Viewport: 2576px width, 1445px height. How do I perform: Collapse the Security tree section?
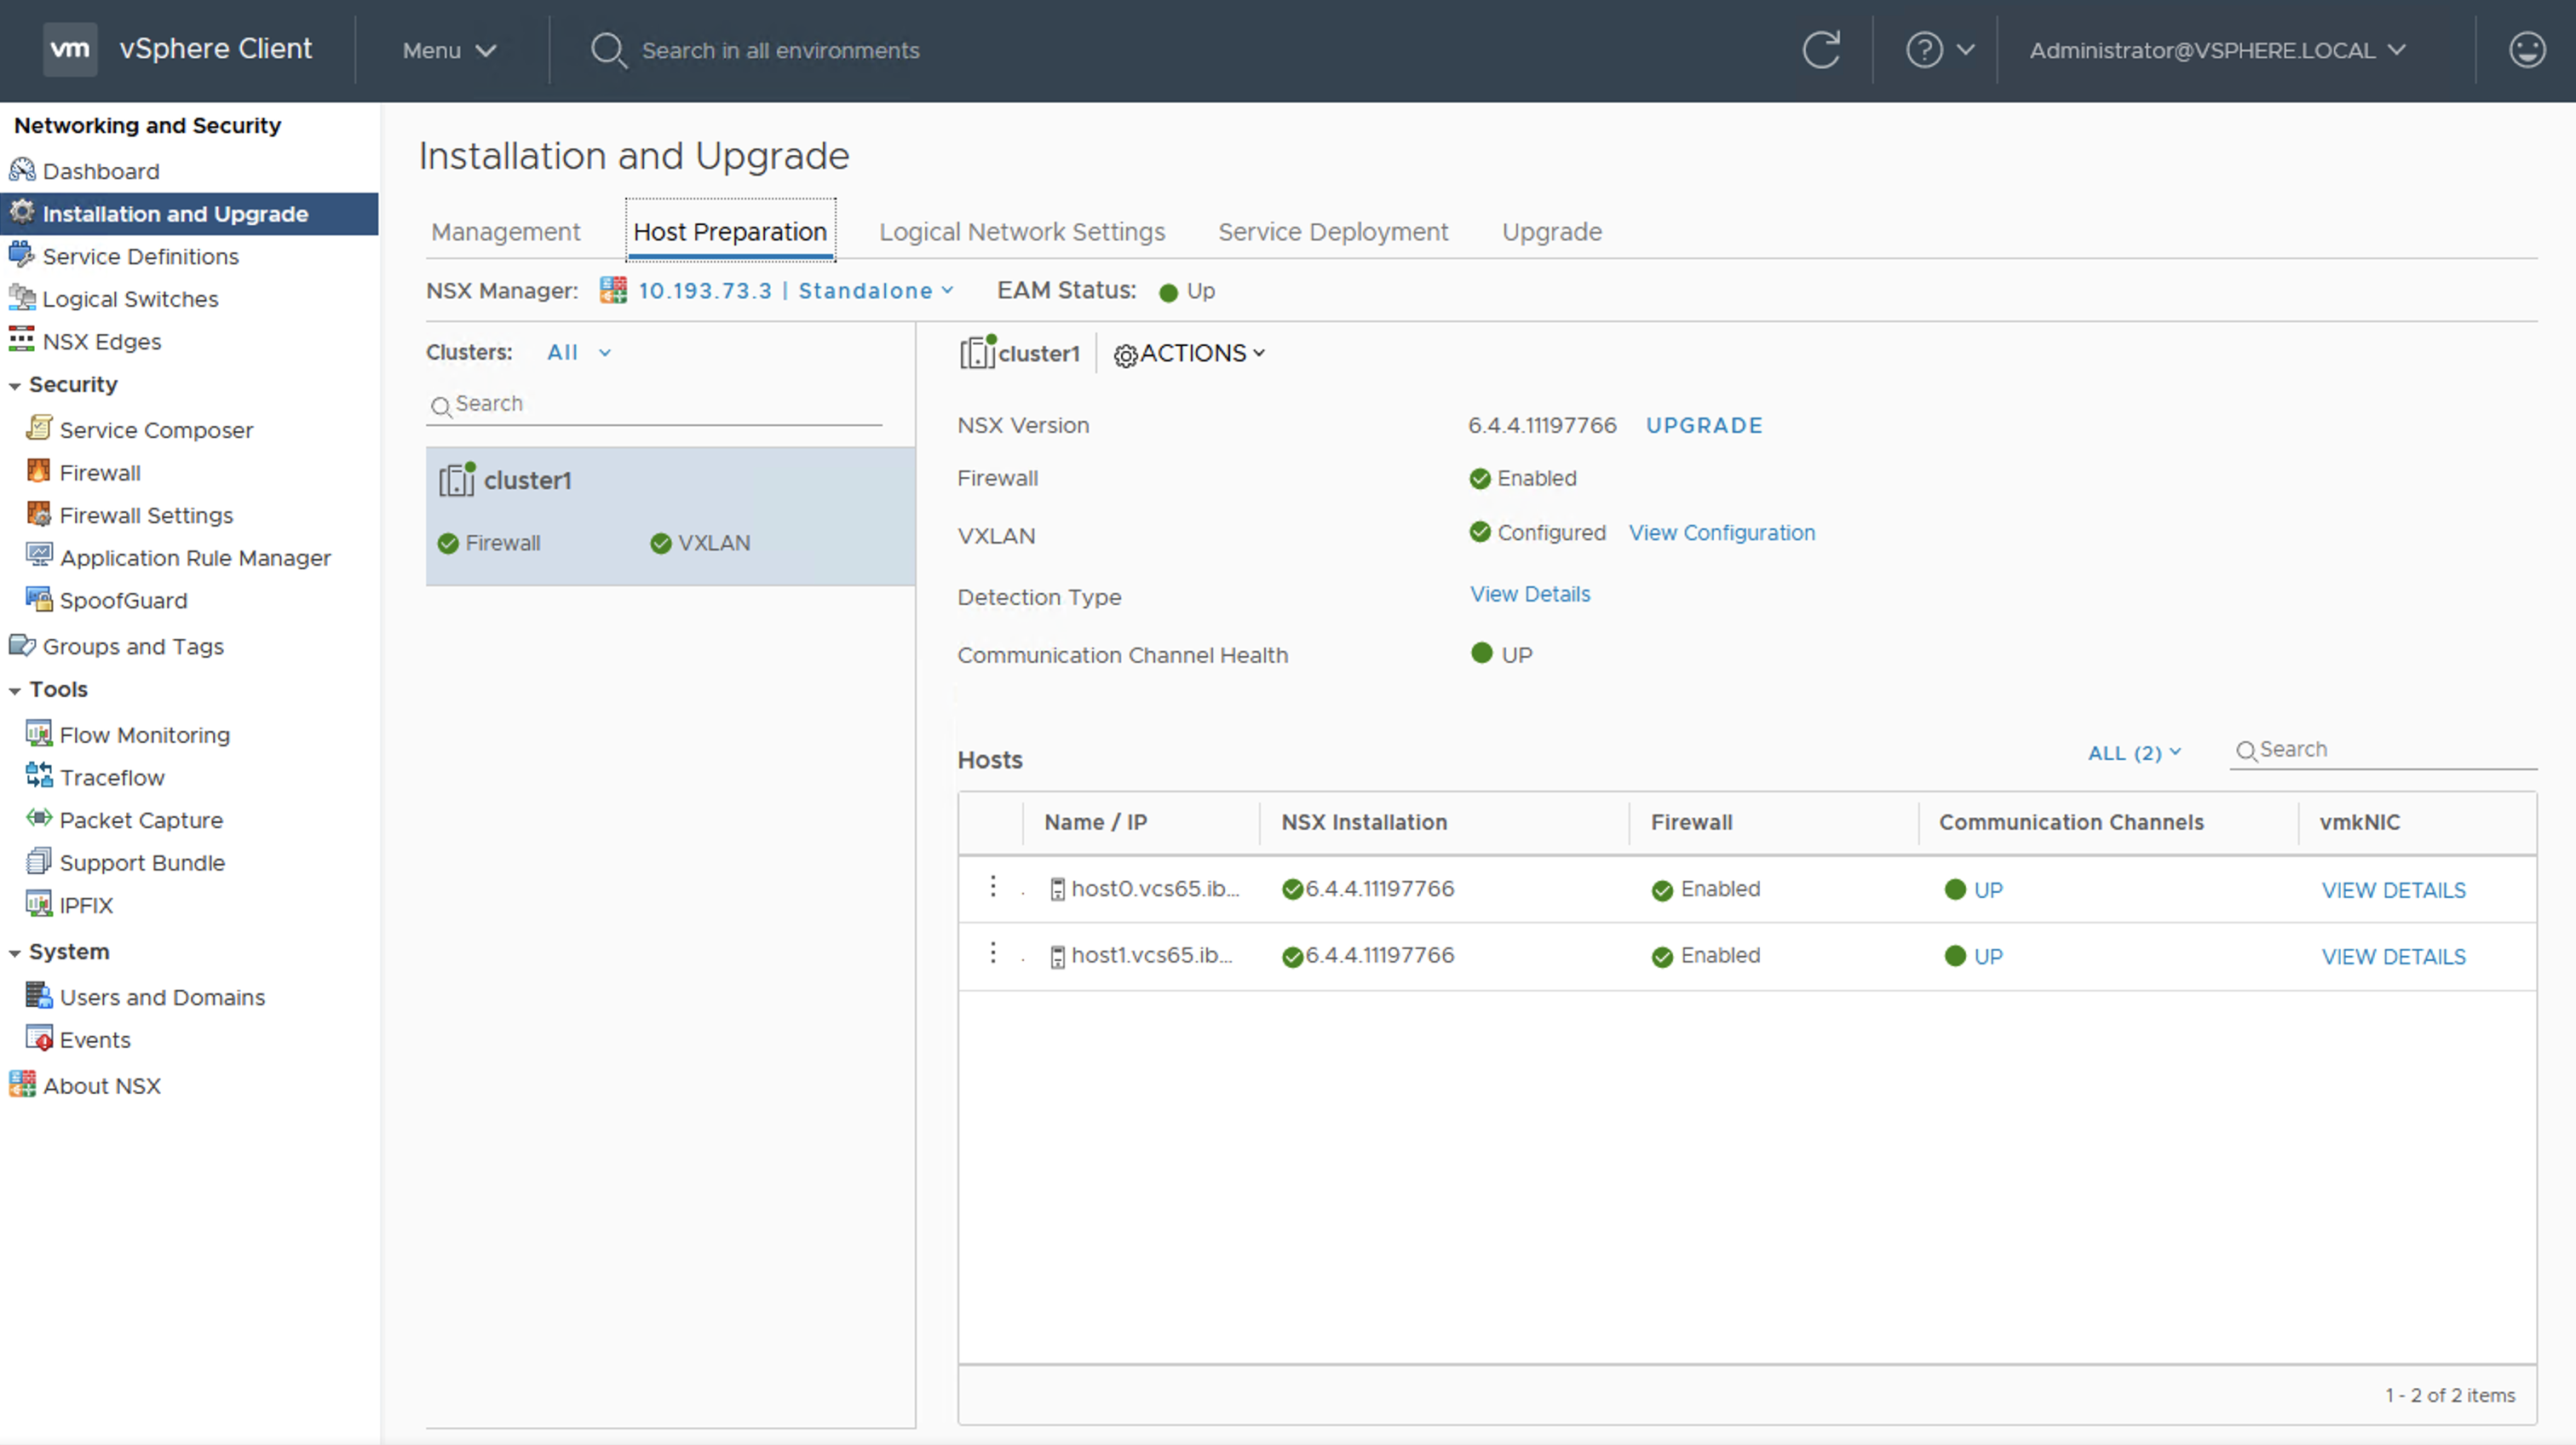(x=15, y=386)
